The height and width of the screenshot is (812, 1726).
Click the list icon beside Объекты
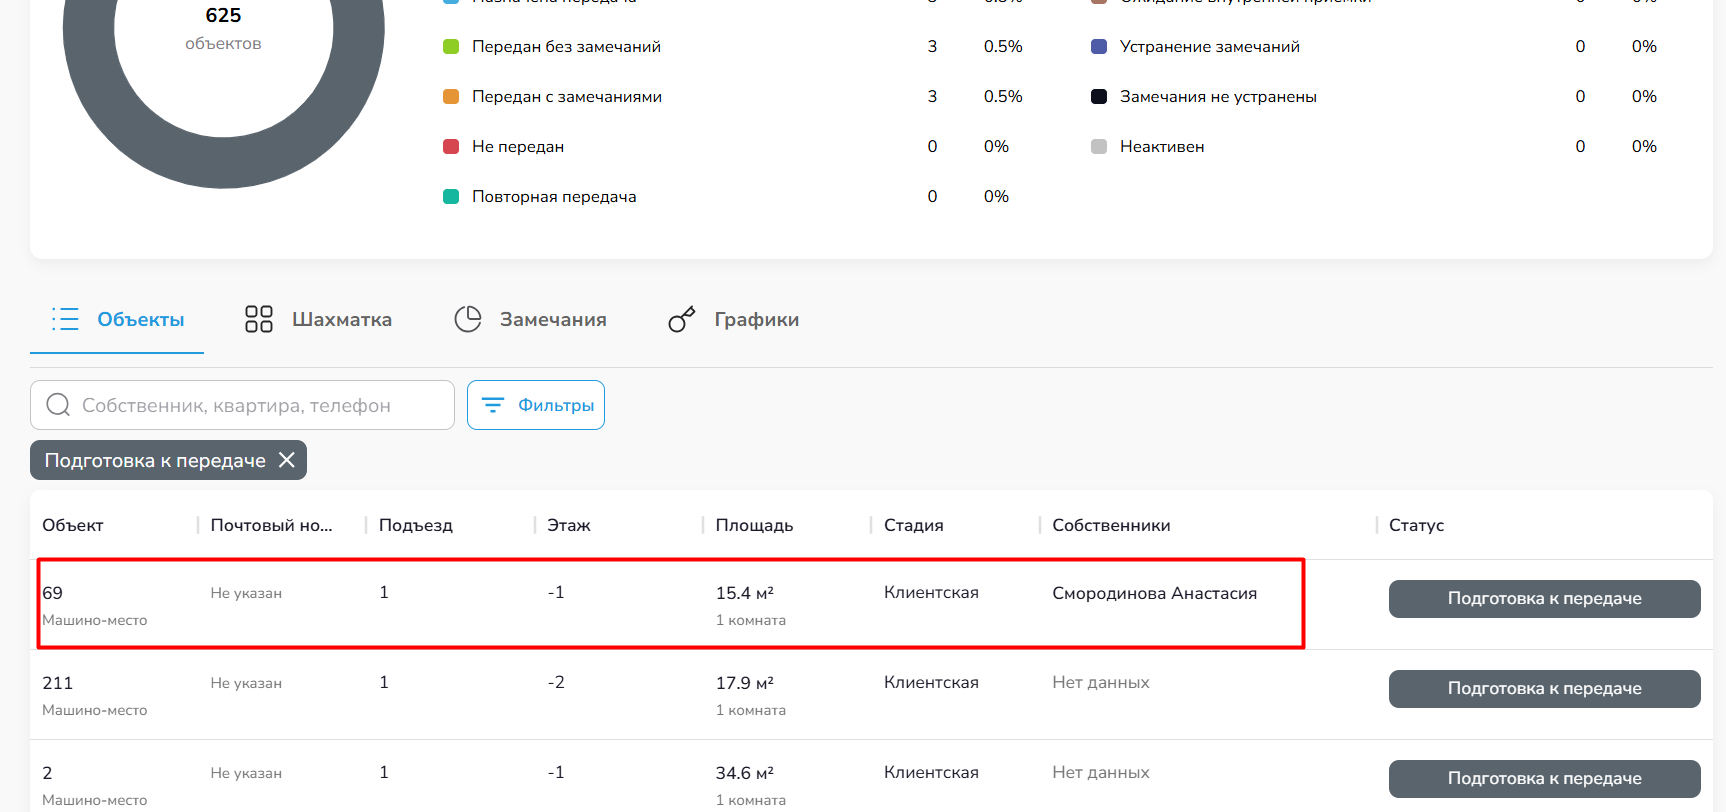coord(65,319)
